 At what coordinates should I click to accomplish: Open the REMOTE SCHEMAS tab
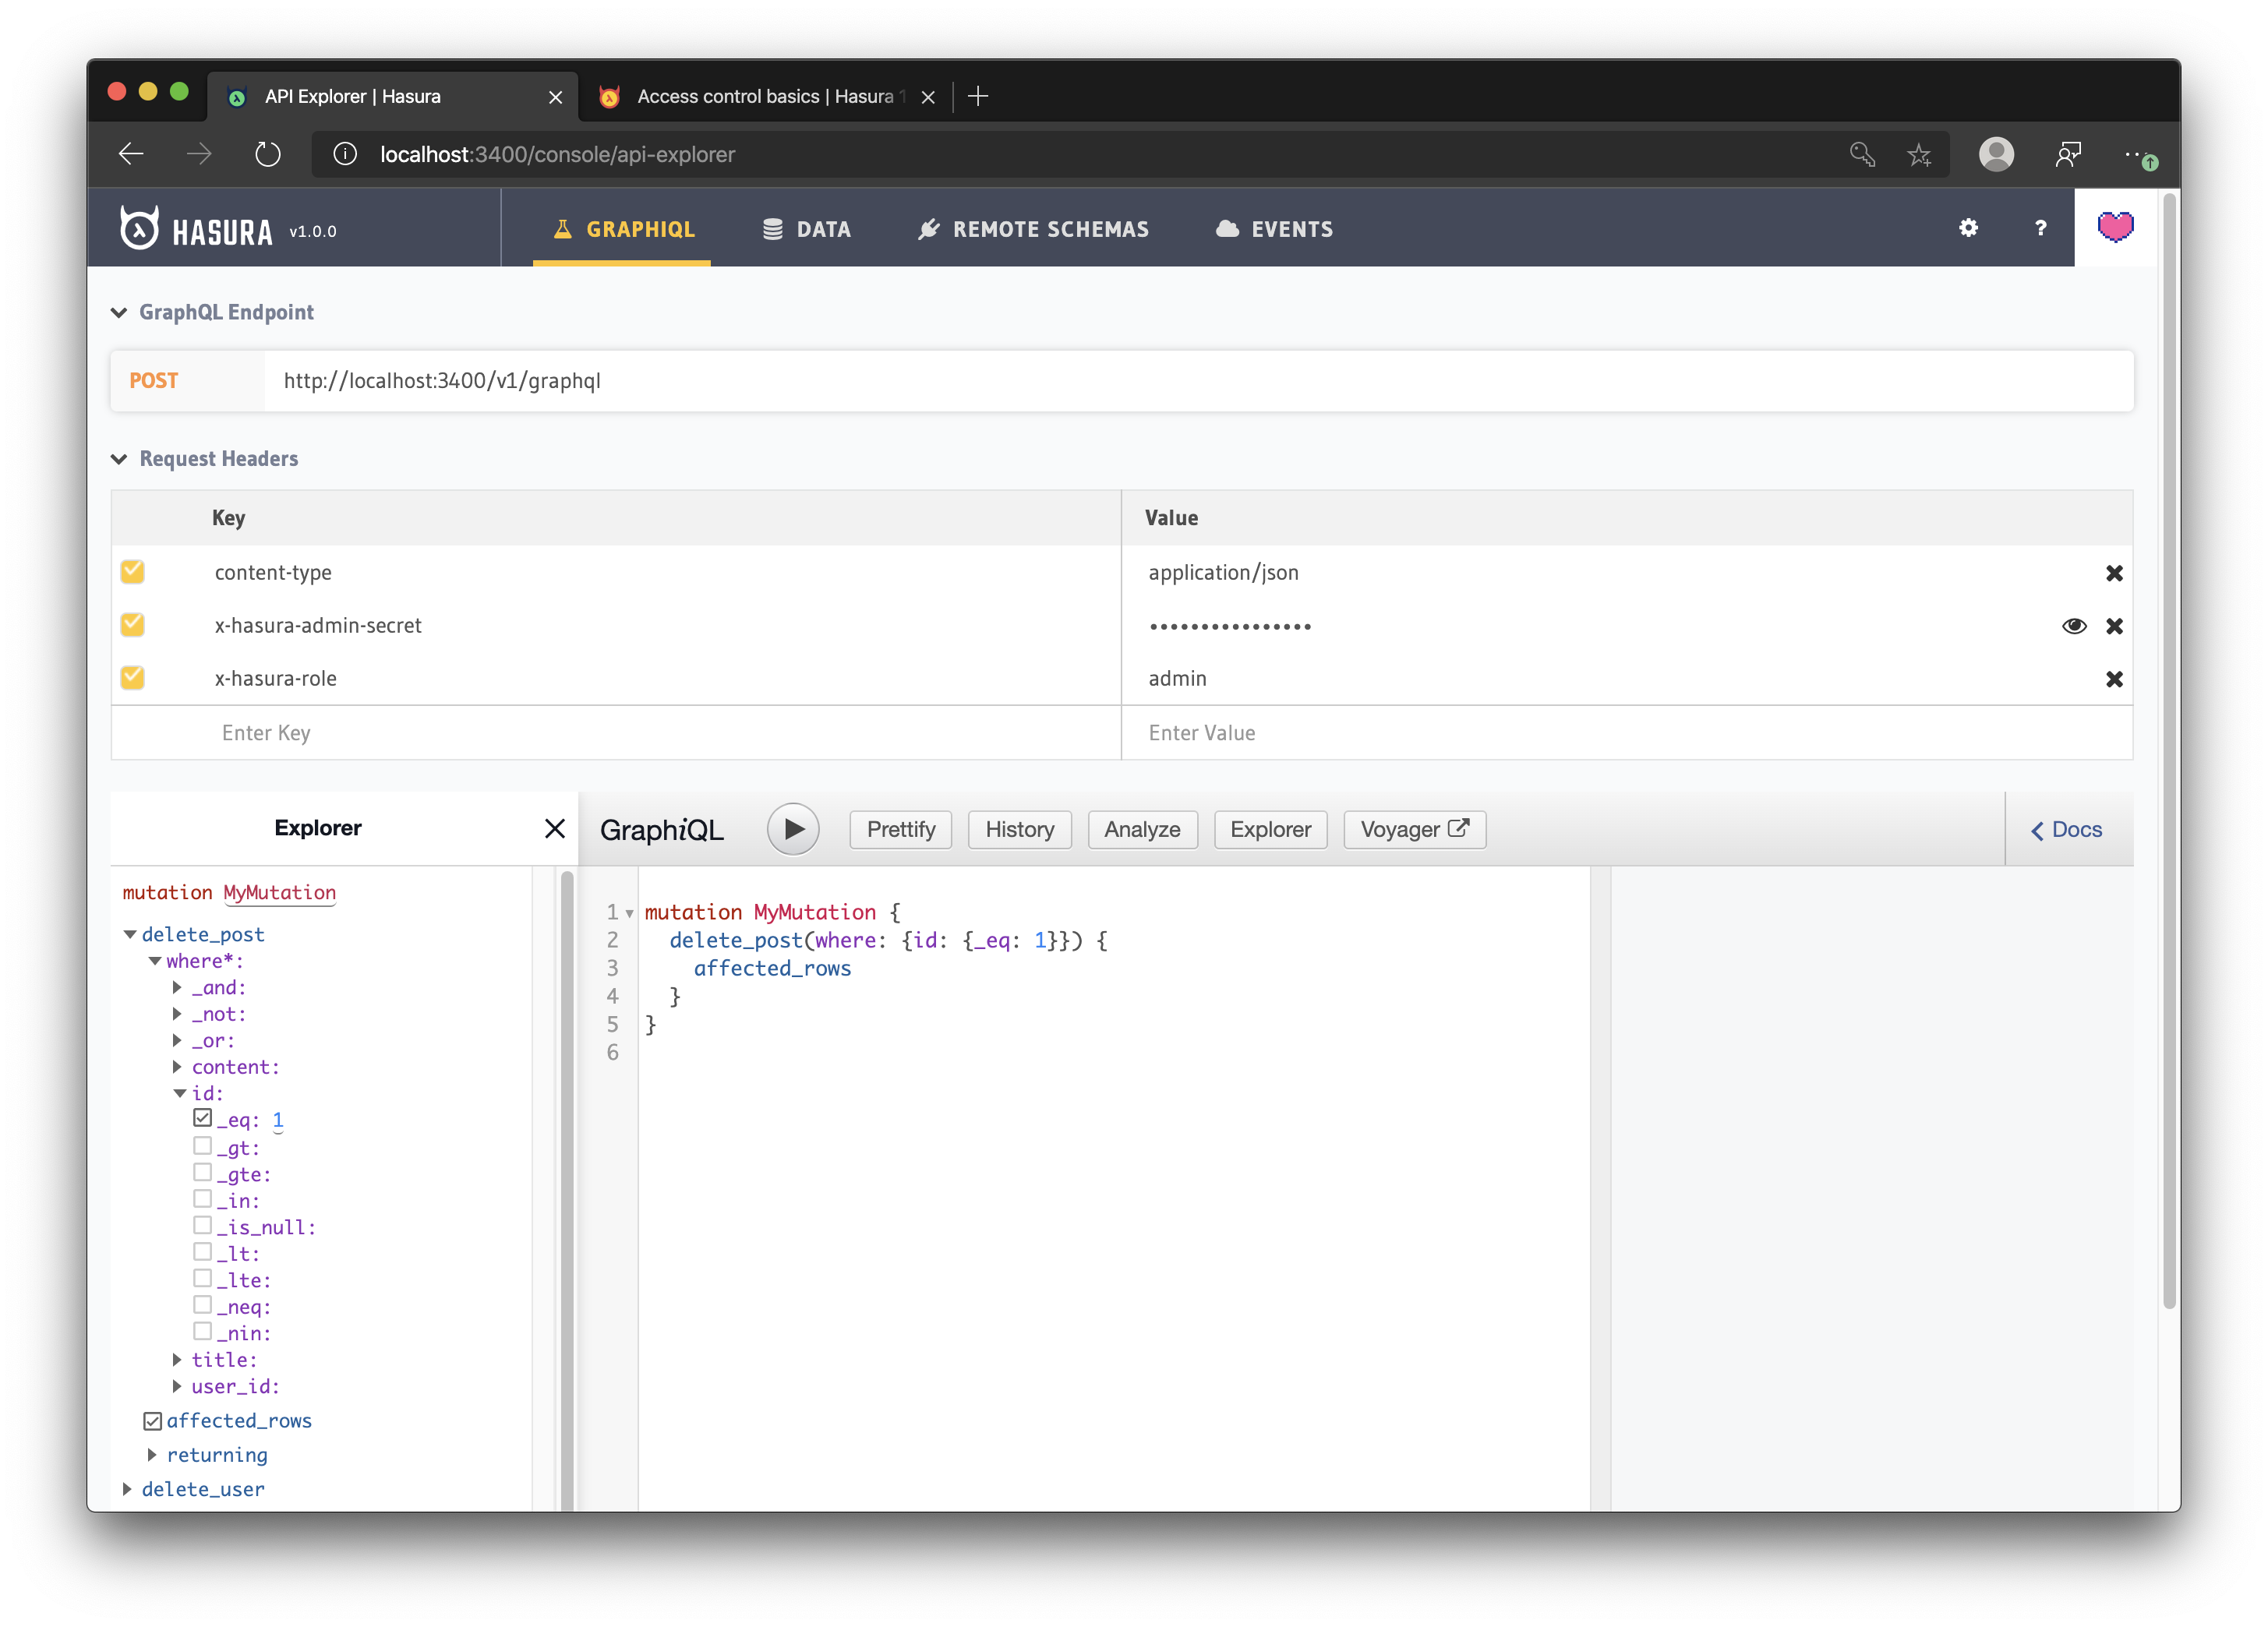pyautogui.click(x=1033, y=229)
